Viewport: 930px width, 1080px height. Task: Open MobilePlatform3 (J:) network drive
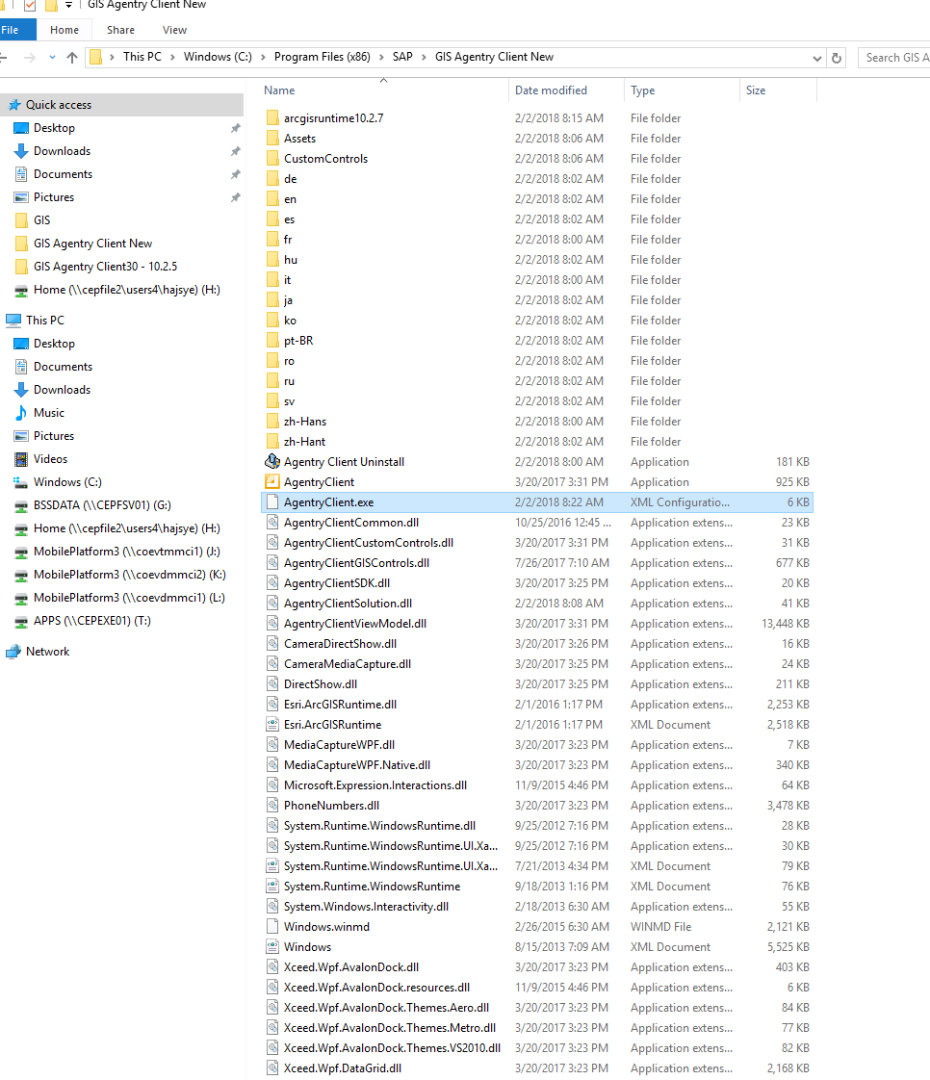click(127, 551)
